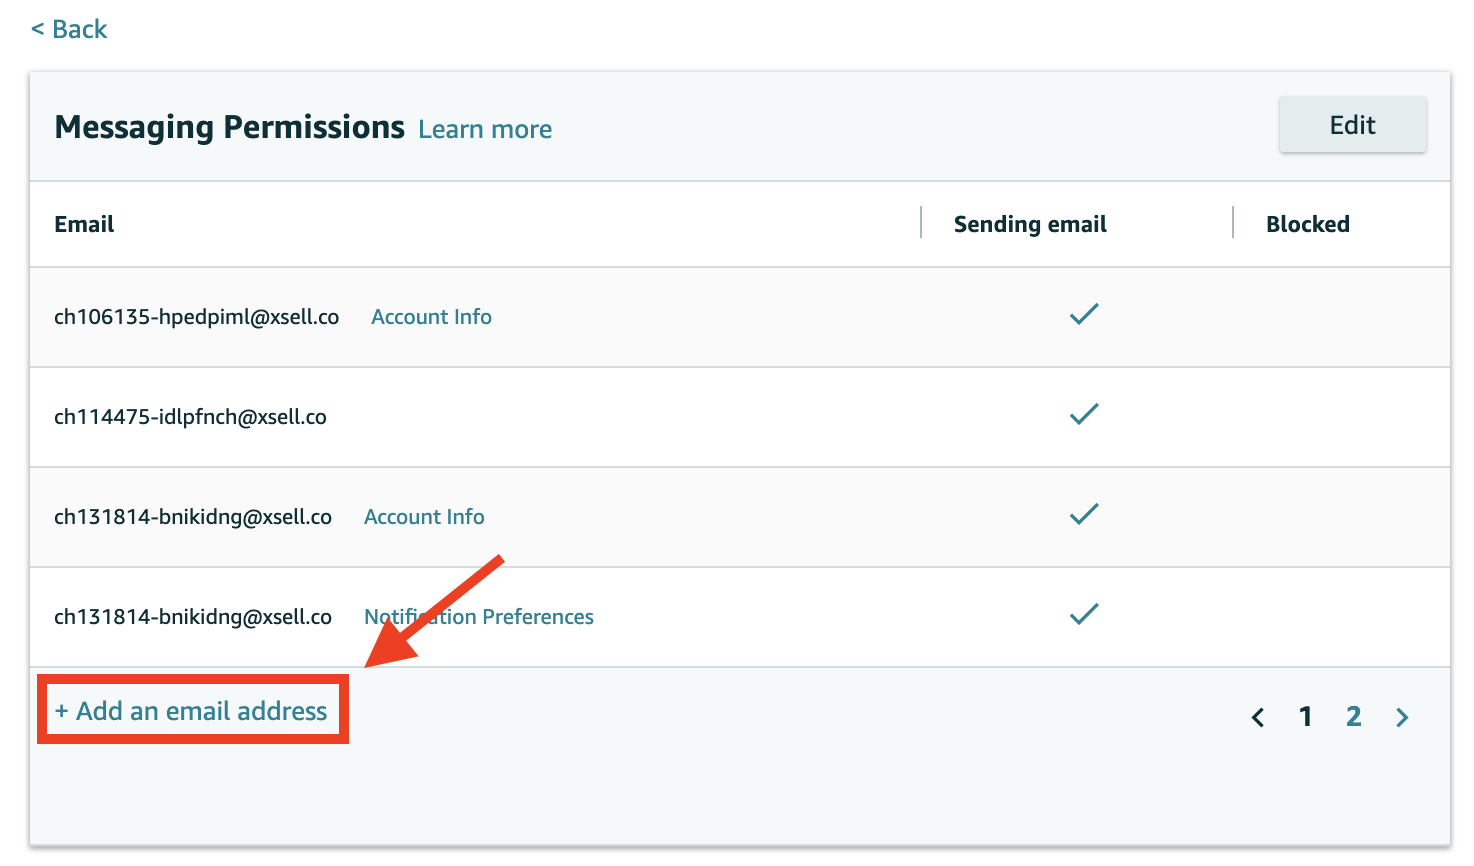The width and height of the screenshot is (1474, 866).
Task: Select the ch106135-hpedpiml@xsell.co email text
Action: (x=196, y=317)
